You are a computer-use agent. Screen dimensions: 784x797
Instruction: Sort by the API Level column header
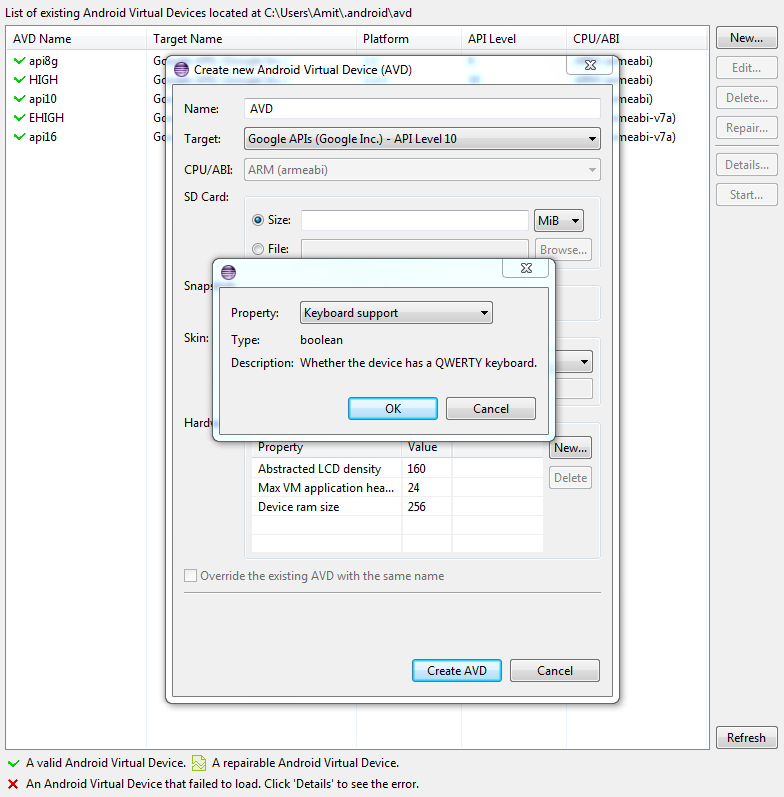pos(514,39)
